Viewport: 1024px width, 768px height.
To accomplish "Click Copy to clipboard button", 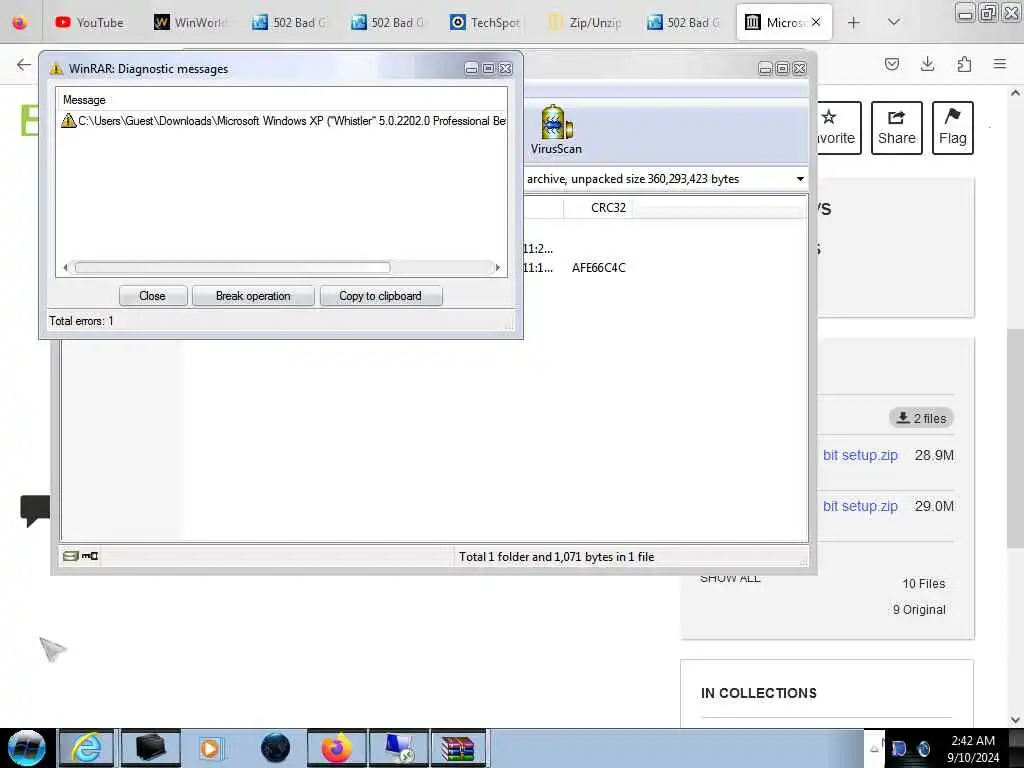I will [380, 296].
